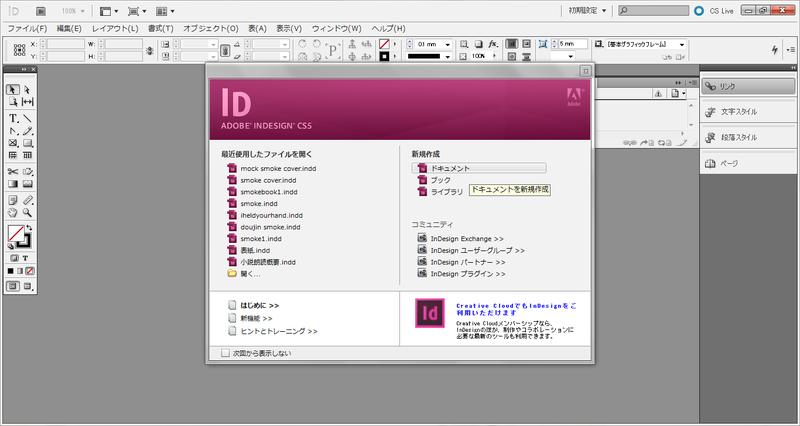Viewport: 800px width, 426px height.
Task: Toggle formatting affects text button (T)
Action: pos(26,258)
